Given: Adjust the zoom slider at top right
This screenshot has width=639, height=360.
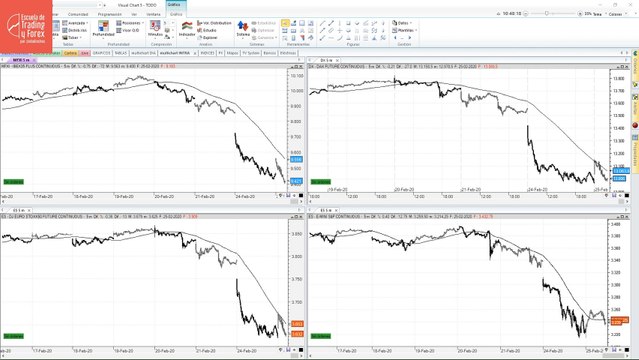Looking at the screenshot, I should (546, 14).
